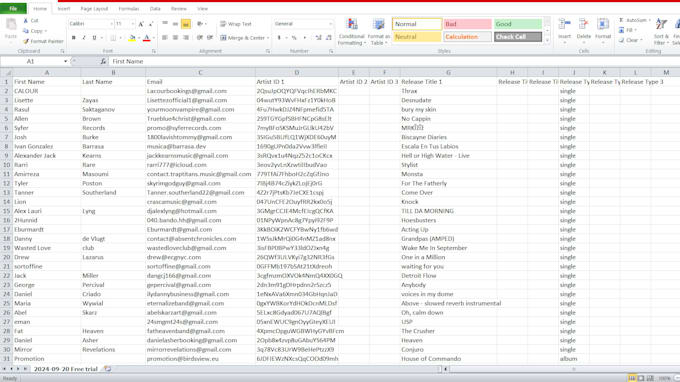This screenshot has width=680, height=382.
Task: Open Conditional Formatting
Action: pos(352,32)
